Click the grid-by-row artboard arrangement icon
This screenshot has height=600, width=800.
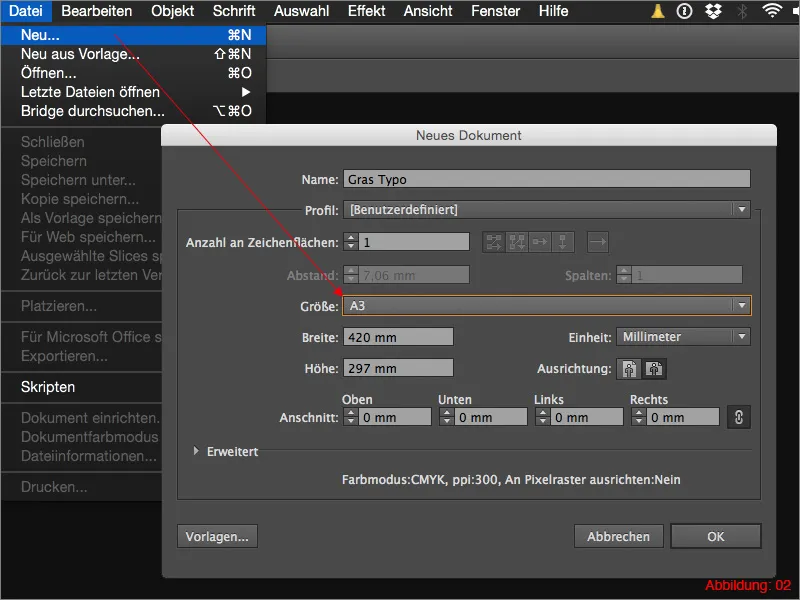[x=494, y=242]
